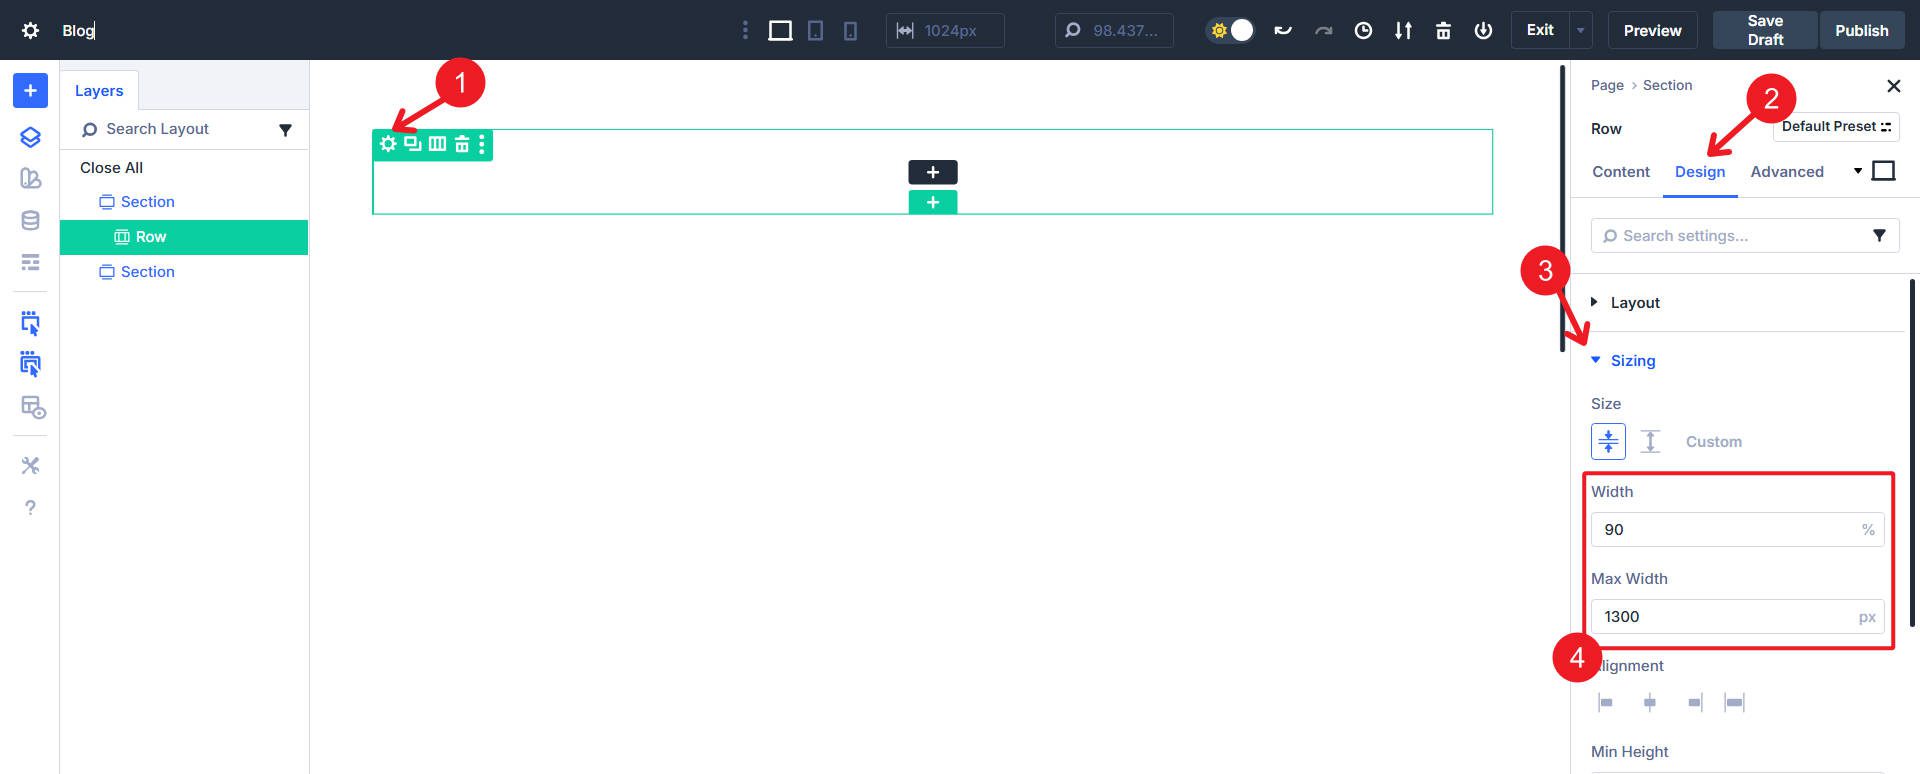Open the settings filter funnel
Image resolution: width=1920 pixels, height=774 pixels.
pyautogui.click(x=1879, y=236)
